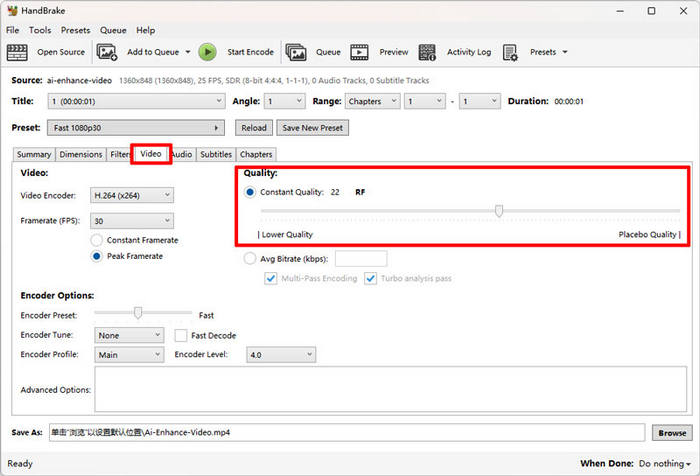Click the Constant Quality slider handle
This screenshot has width=700, height=476.
(x=499, y=210)
